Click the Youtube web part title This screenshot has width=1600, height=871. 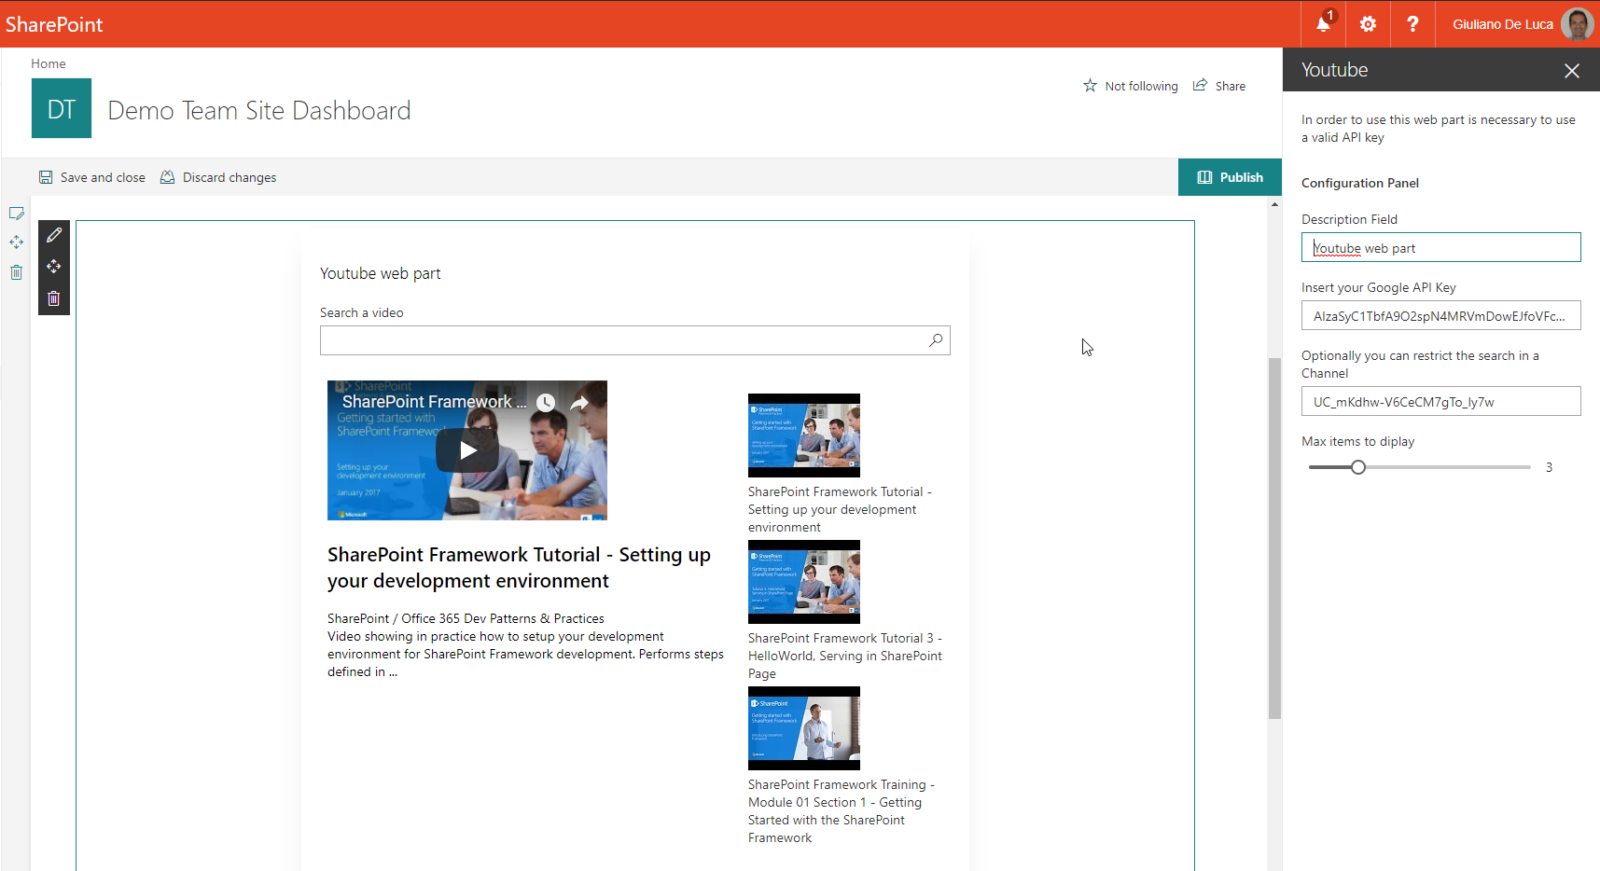[380, 273]
